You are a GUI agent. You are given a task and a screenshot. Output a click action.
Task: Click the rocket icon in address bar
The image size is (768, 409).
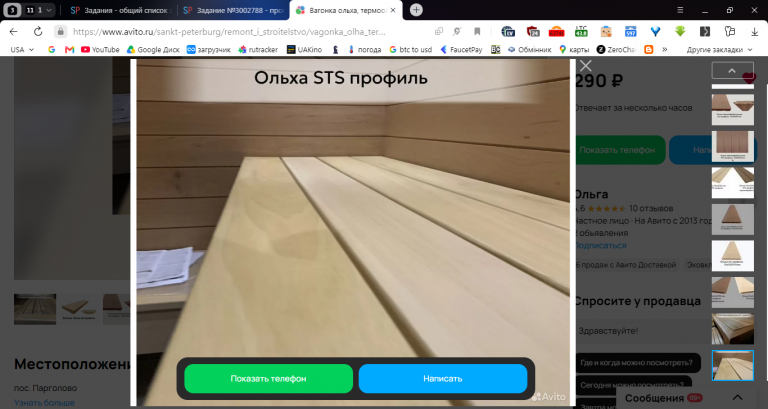(457, 31)
